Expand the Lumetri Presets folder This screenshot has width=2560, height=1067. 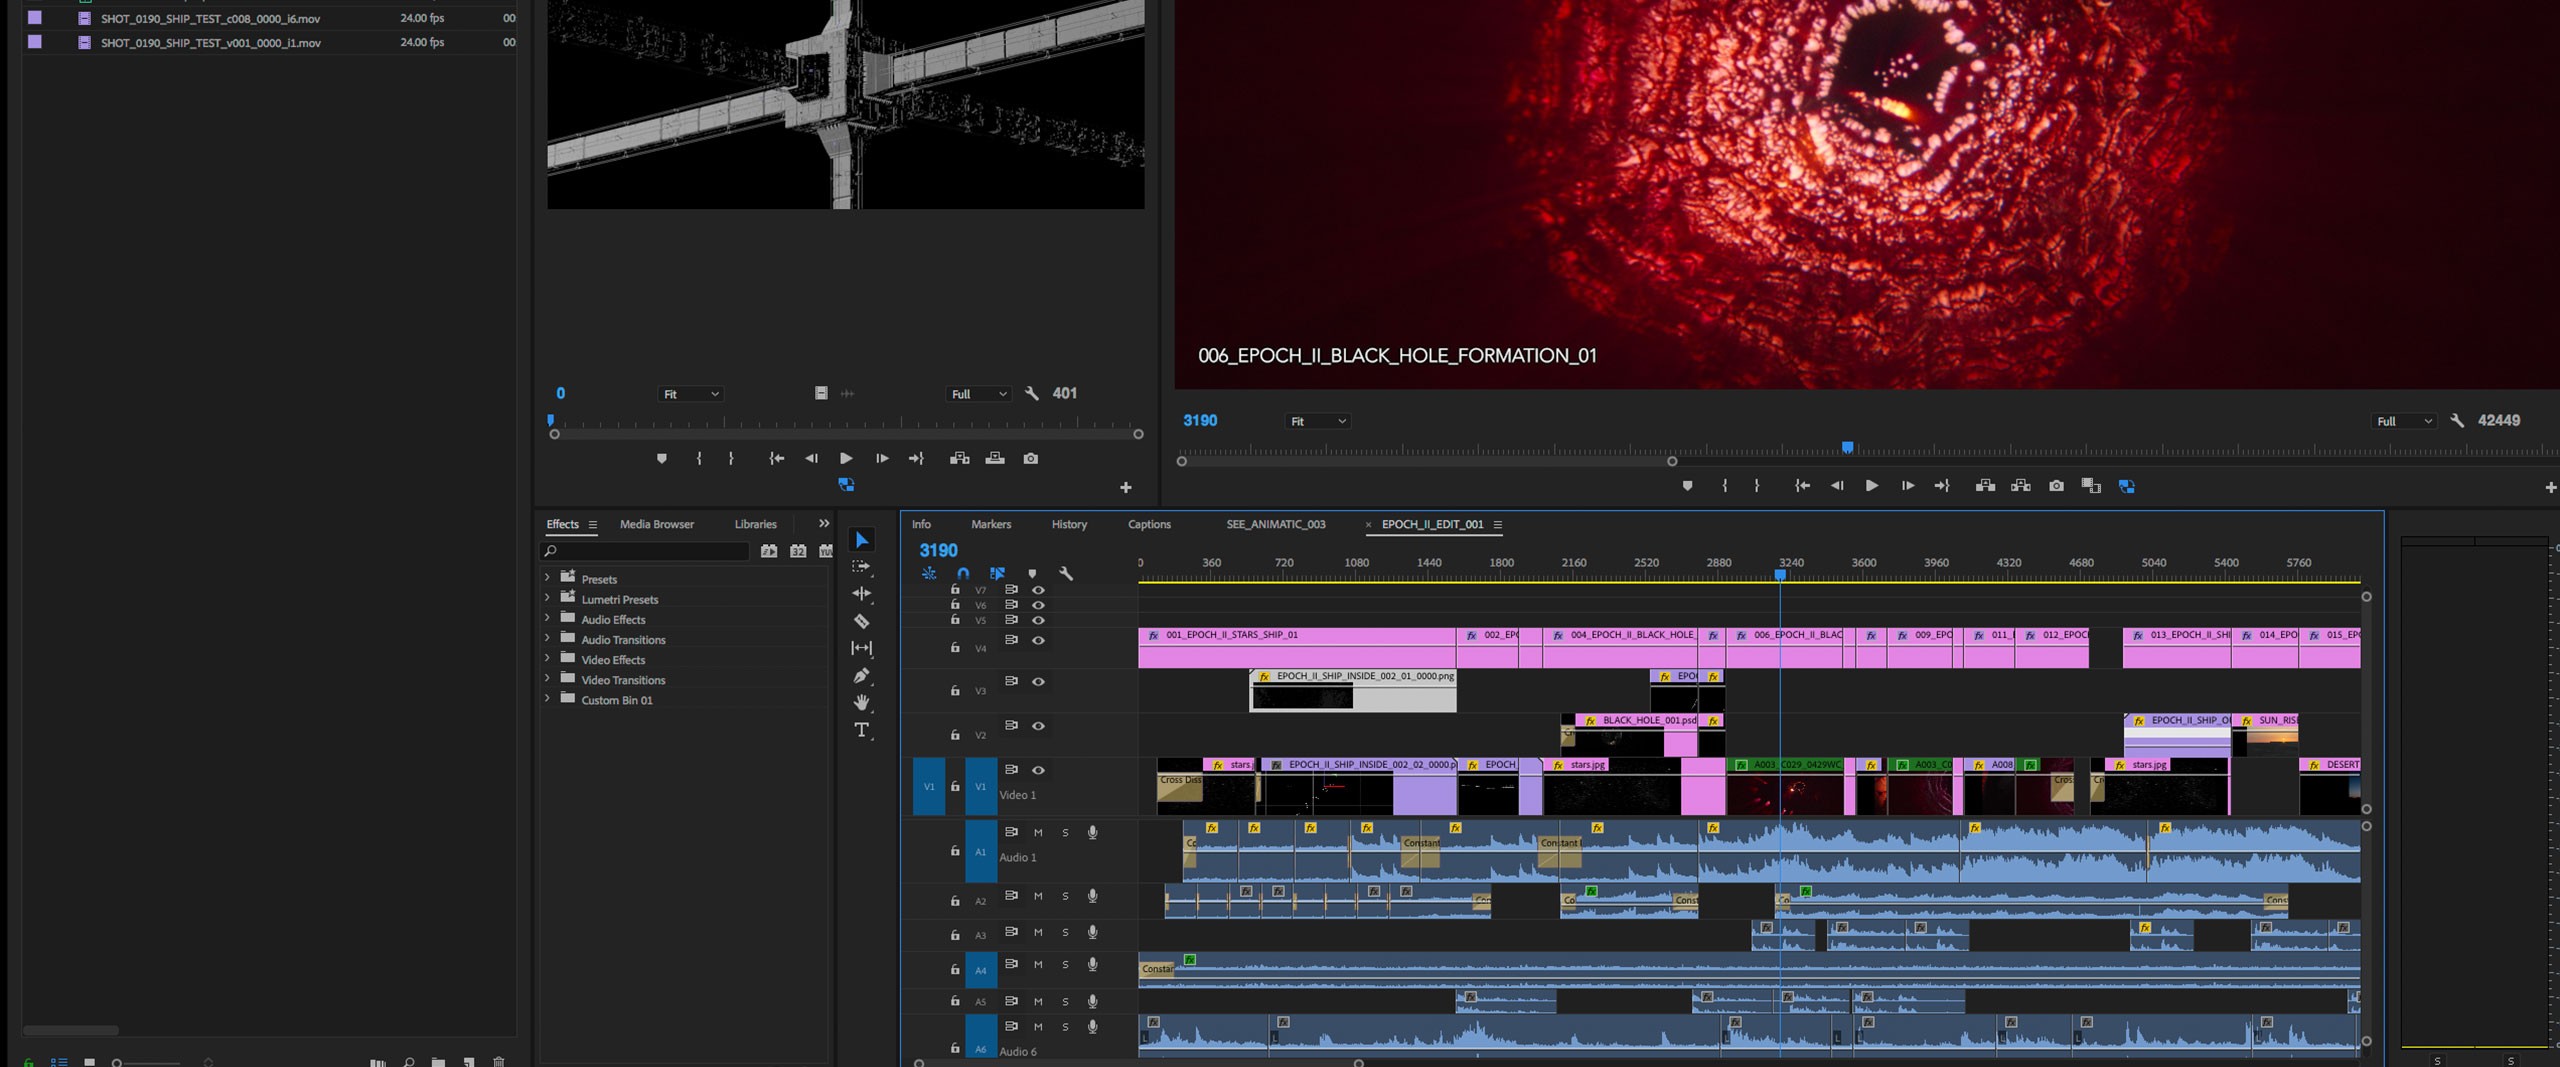[x=547, y=598]
